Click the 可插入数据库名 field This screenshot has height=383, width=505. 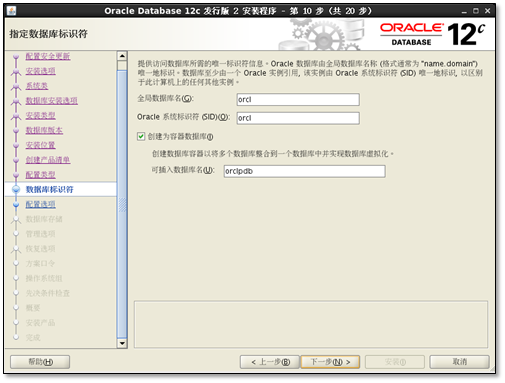click(304, 171)
